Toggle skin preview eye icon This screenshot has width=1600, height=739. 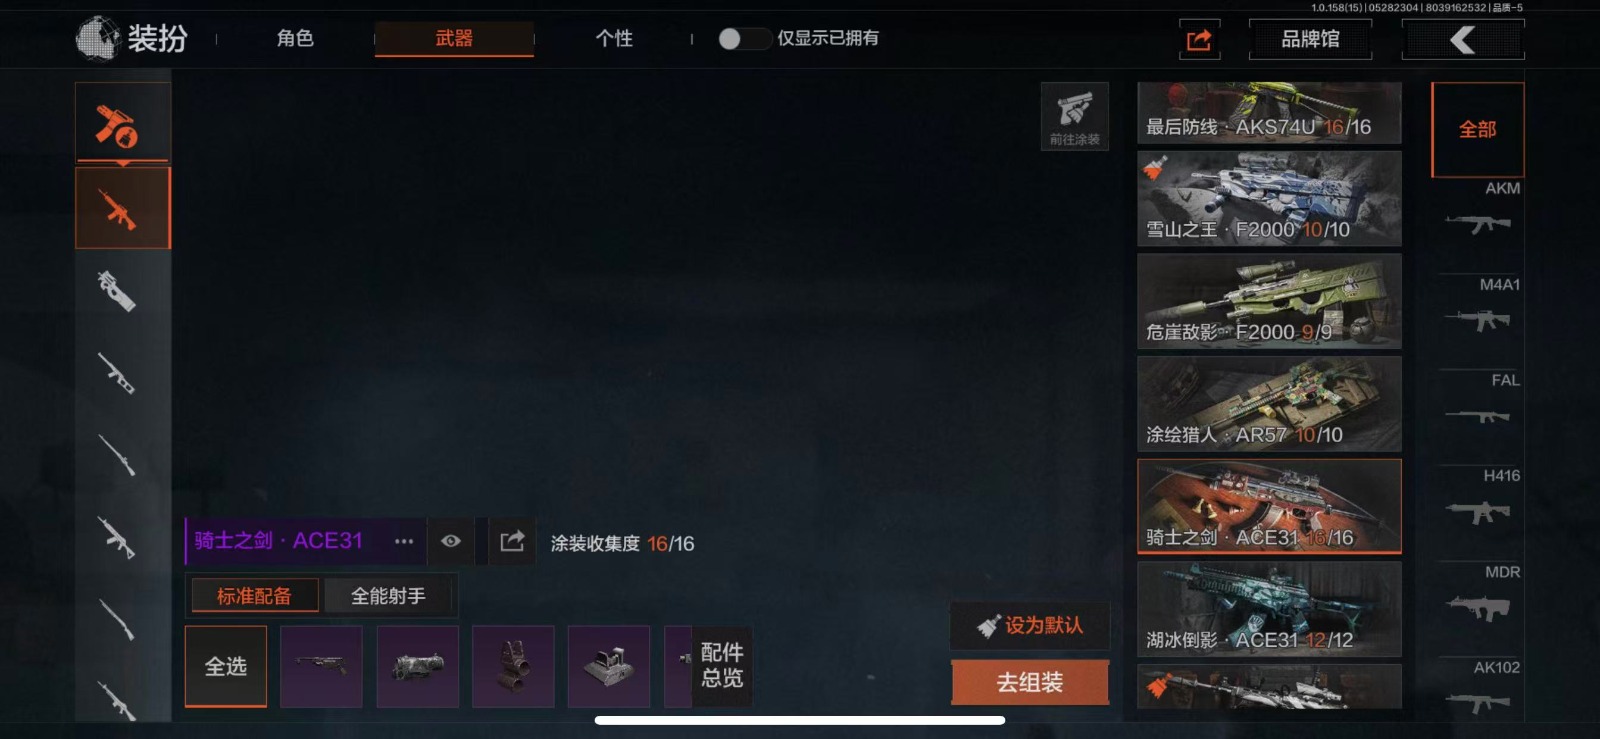451,541
